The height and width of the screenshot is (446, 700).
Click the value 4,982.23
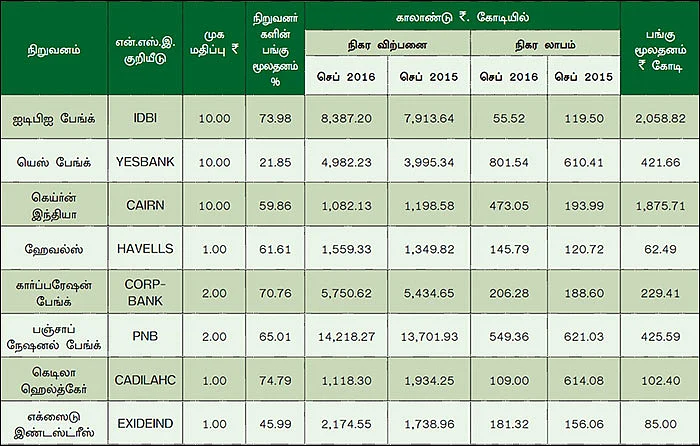click(x=346, y=162)
